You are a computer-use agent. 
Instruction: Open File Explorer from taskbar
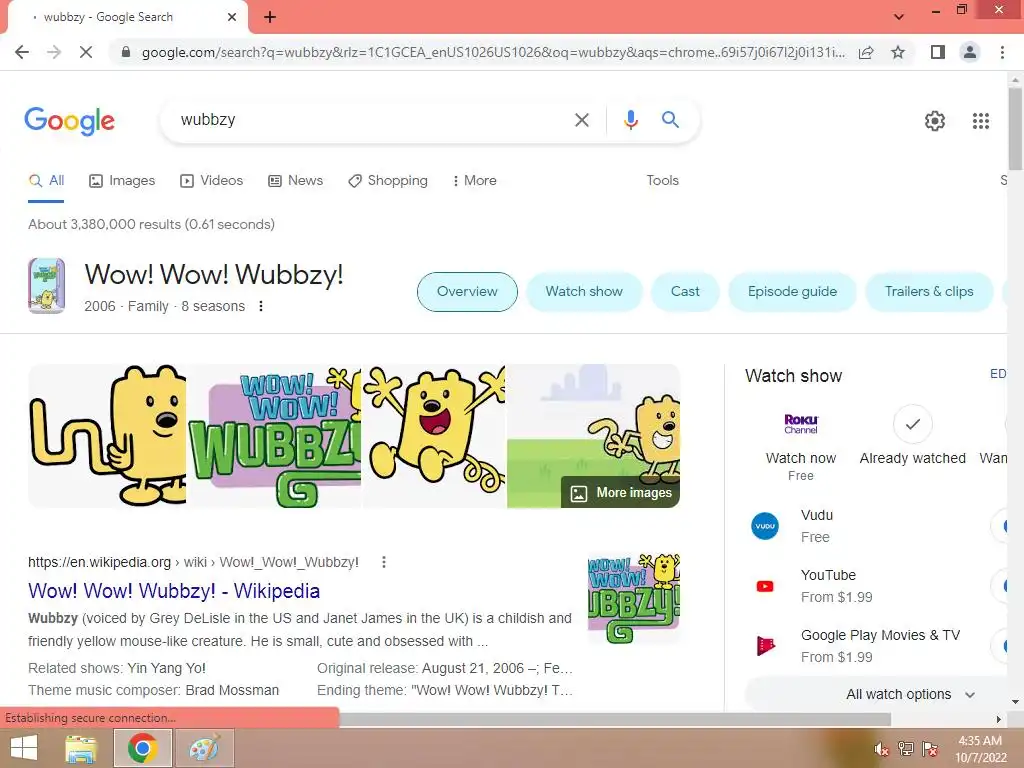tap(82, 748)
